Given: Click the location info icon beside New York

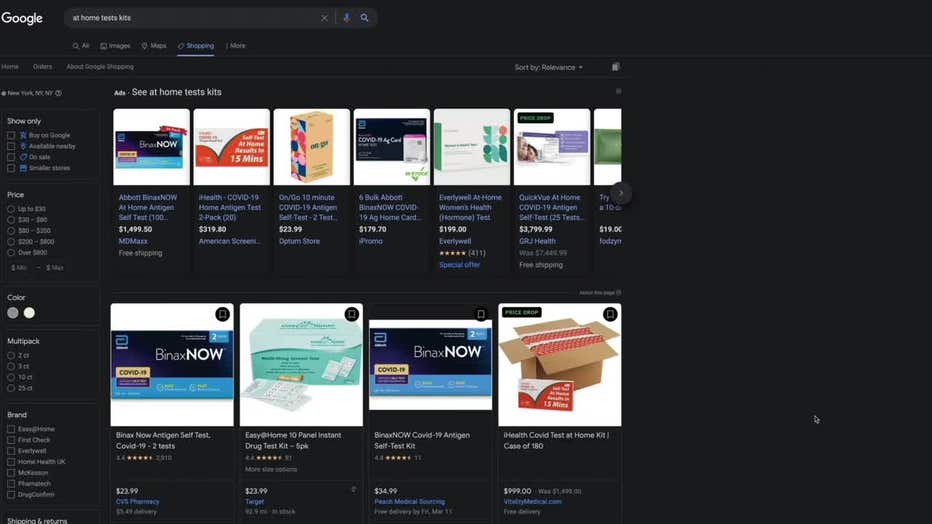Looking at the screenshot, I should [x=58, y=93].
